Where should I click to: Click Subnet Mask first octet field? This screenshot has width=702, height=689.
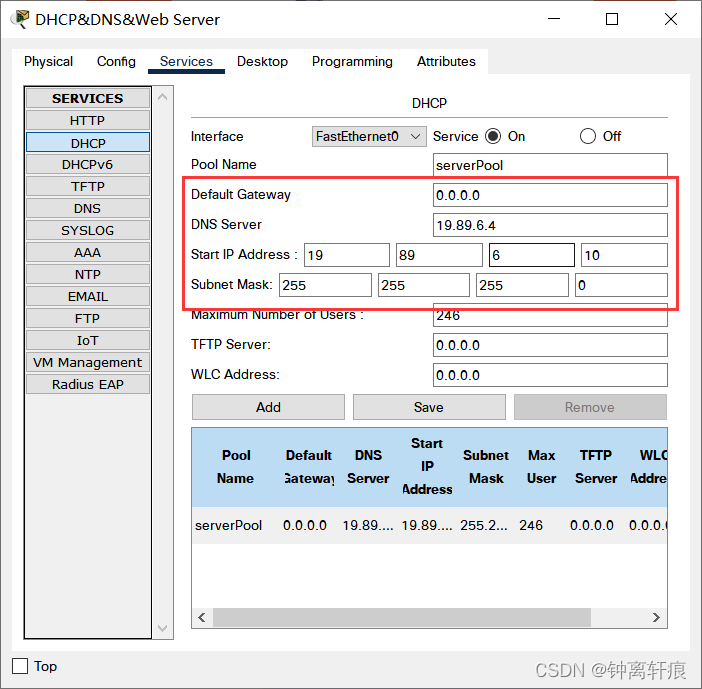(x=325, y=285)
